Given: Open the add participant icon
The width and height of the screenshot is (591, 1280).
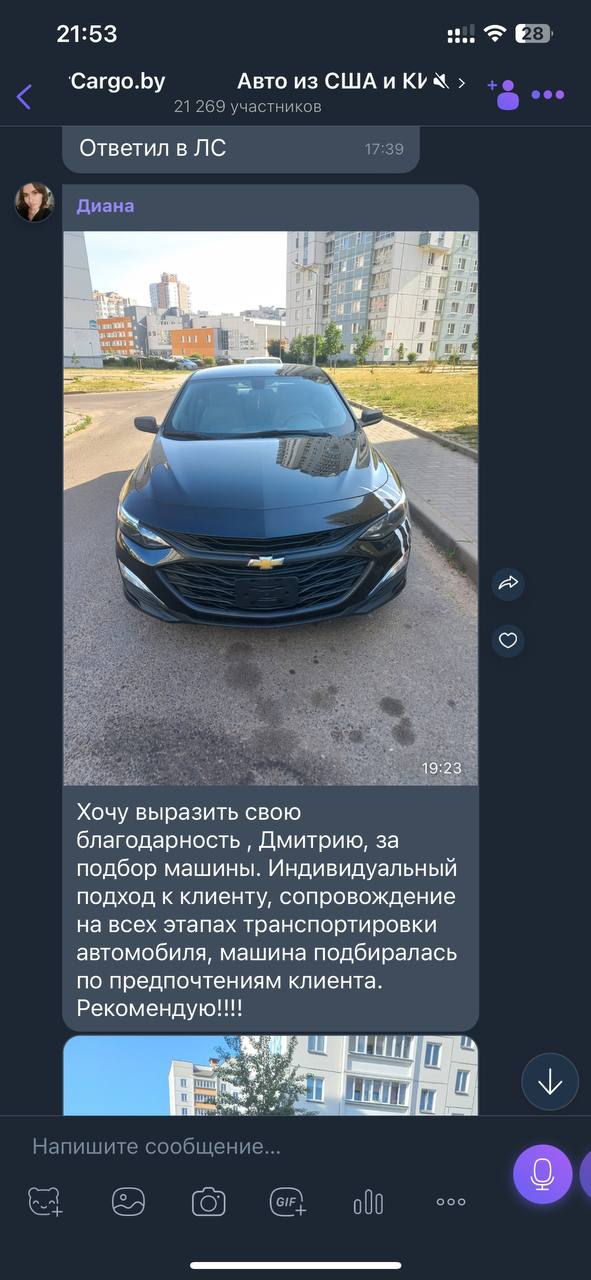Looking at the screenshot, I should [503, 94].
